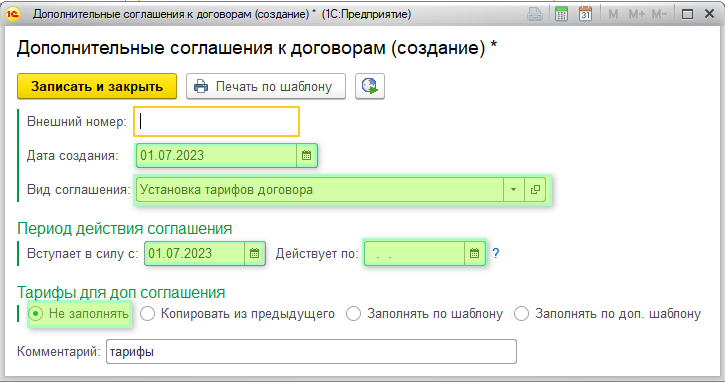Select the Не заполнять radio option
Viewport: 725px width, 383px height.
point(79,314)
